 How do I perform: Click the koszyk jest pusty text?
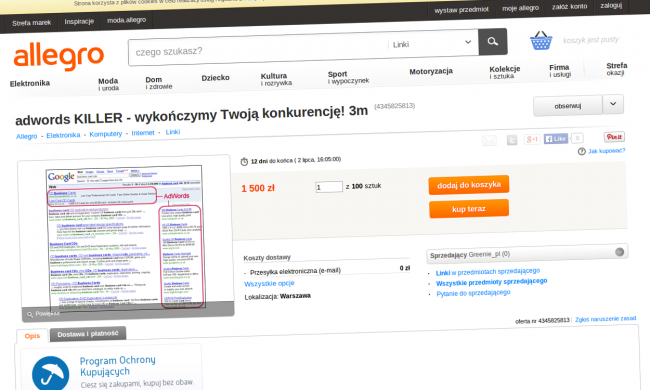(591, 40)
